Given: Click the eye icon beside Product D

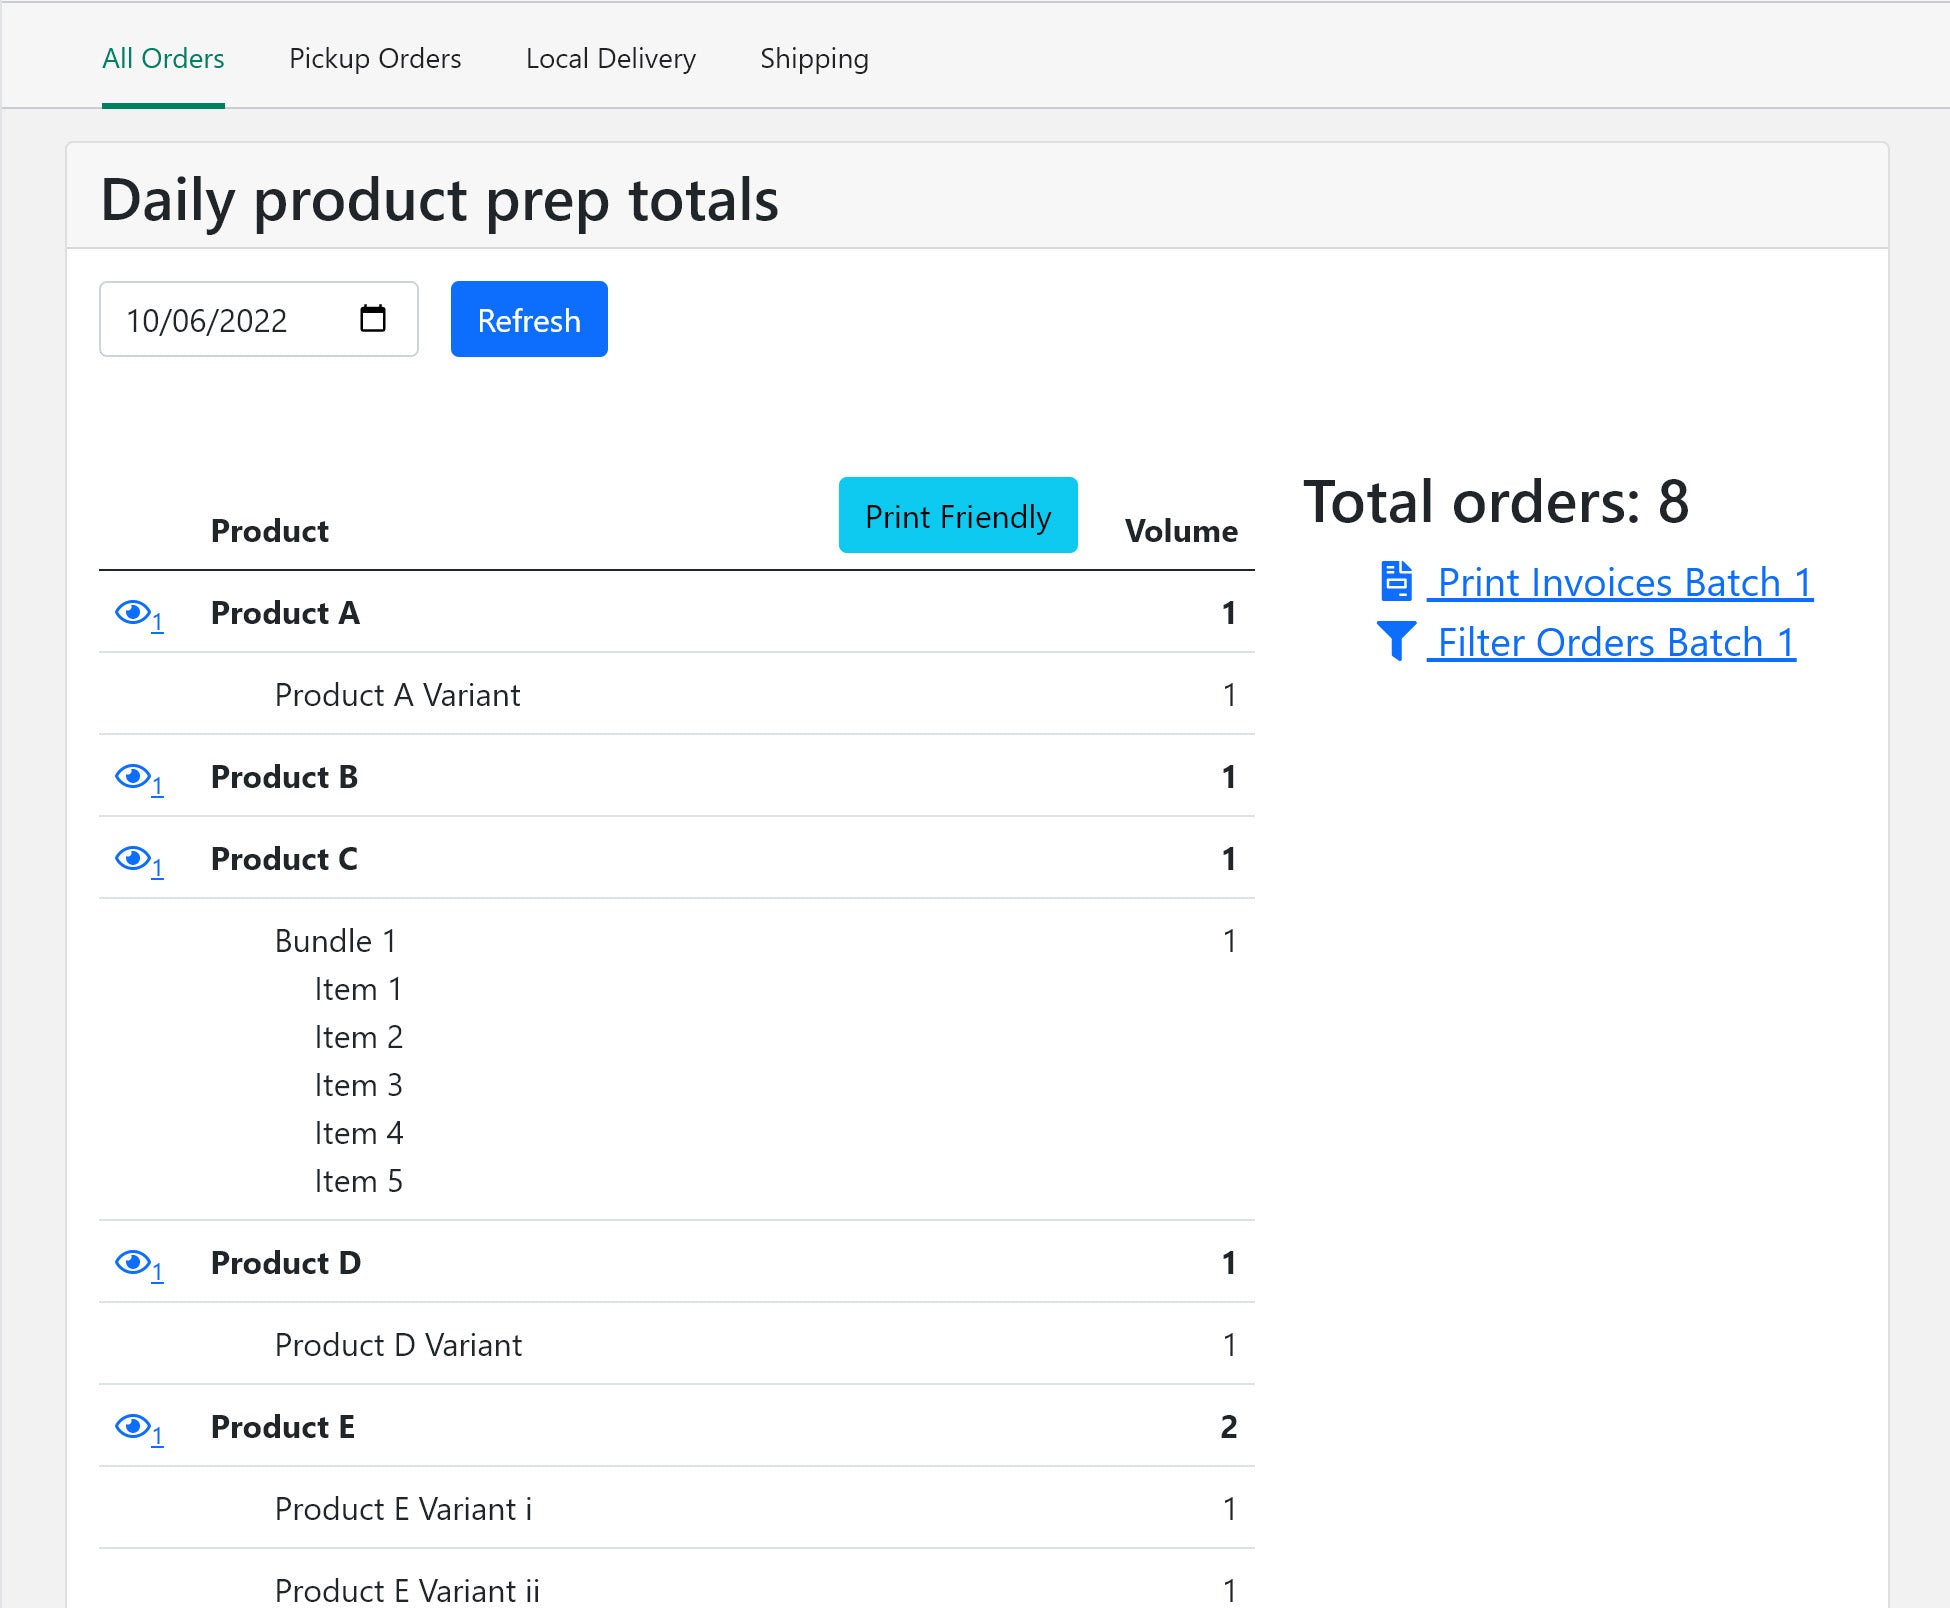Looking at the screenshot, I should [133, 1262].
